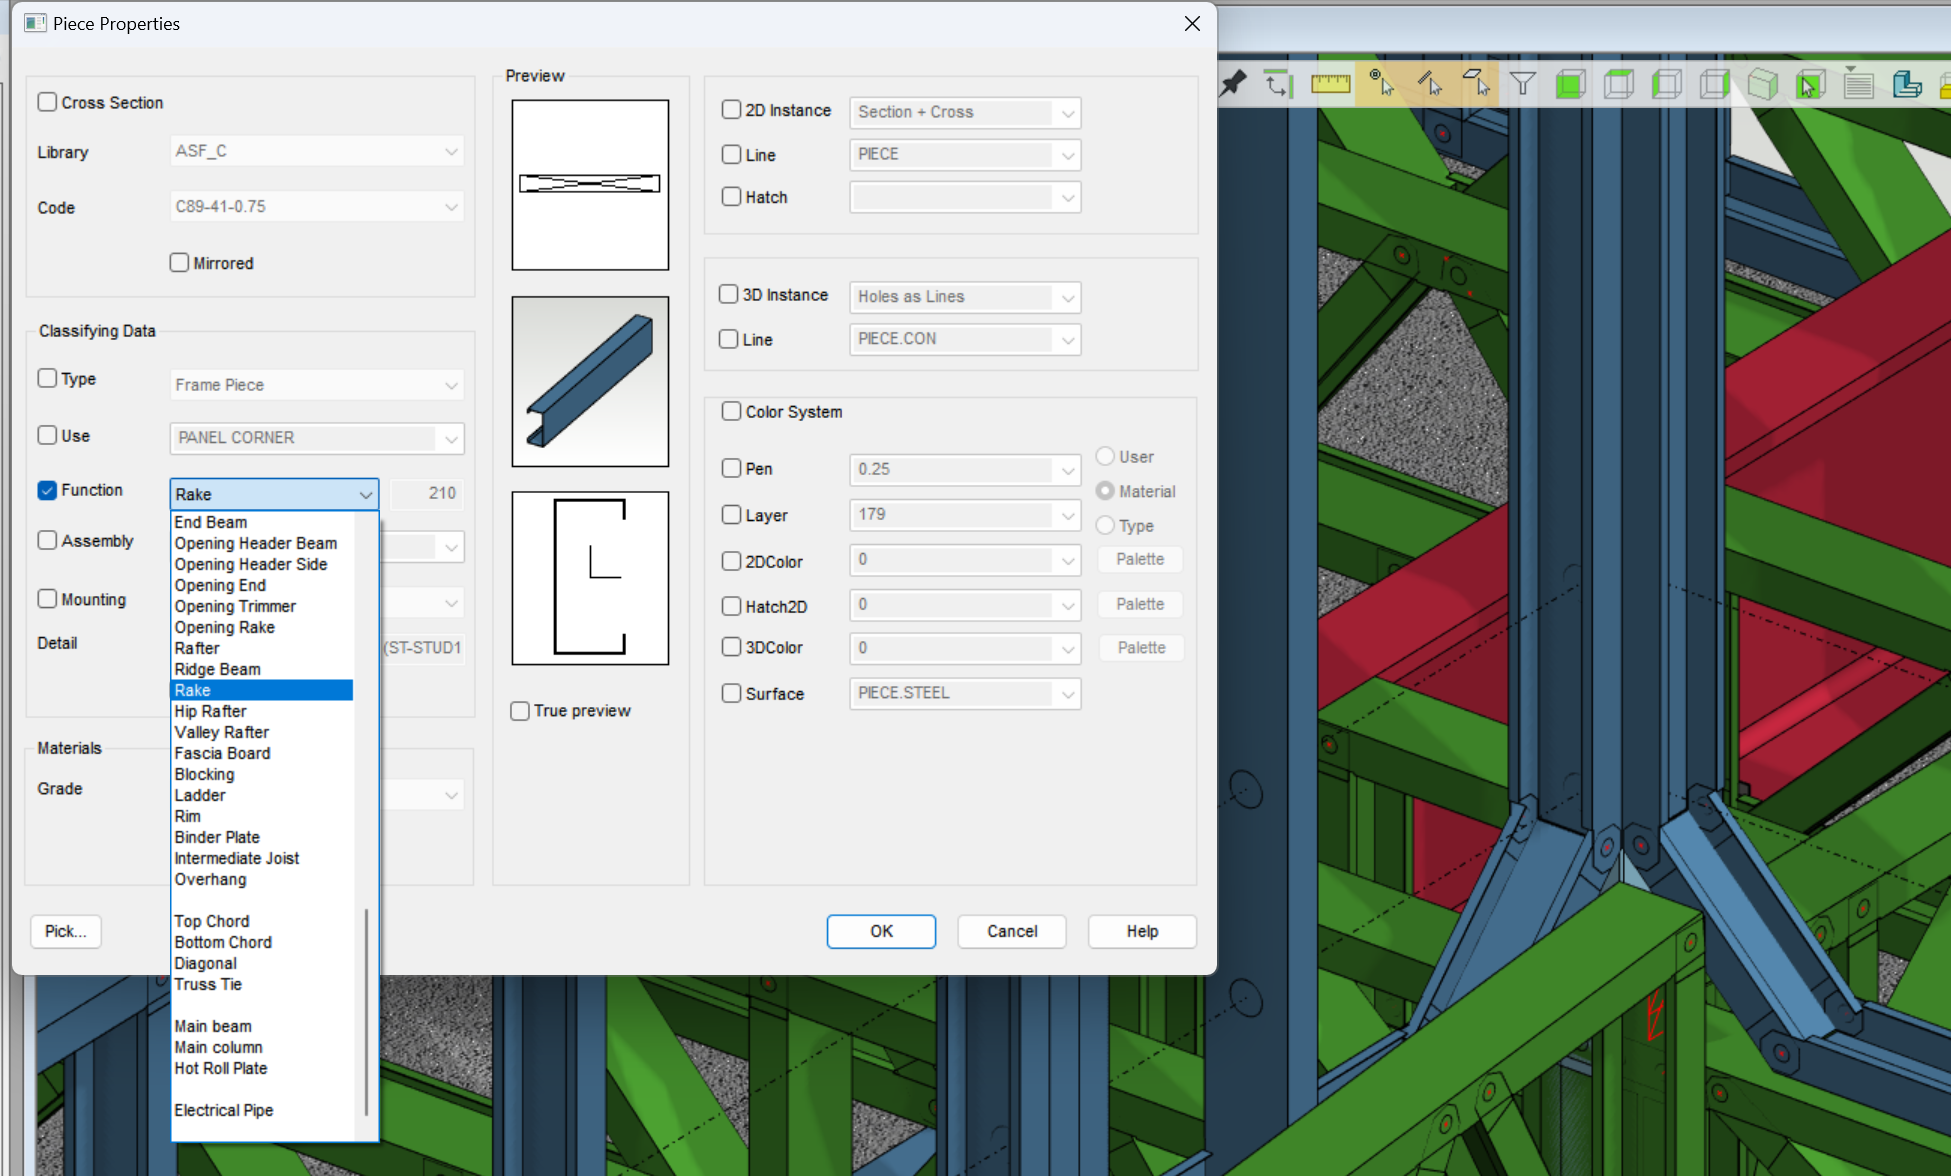Screen dimensions: 1951x1176
Task: Uncheck the Function checkbox
Action: (x=47, y=490)
